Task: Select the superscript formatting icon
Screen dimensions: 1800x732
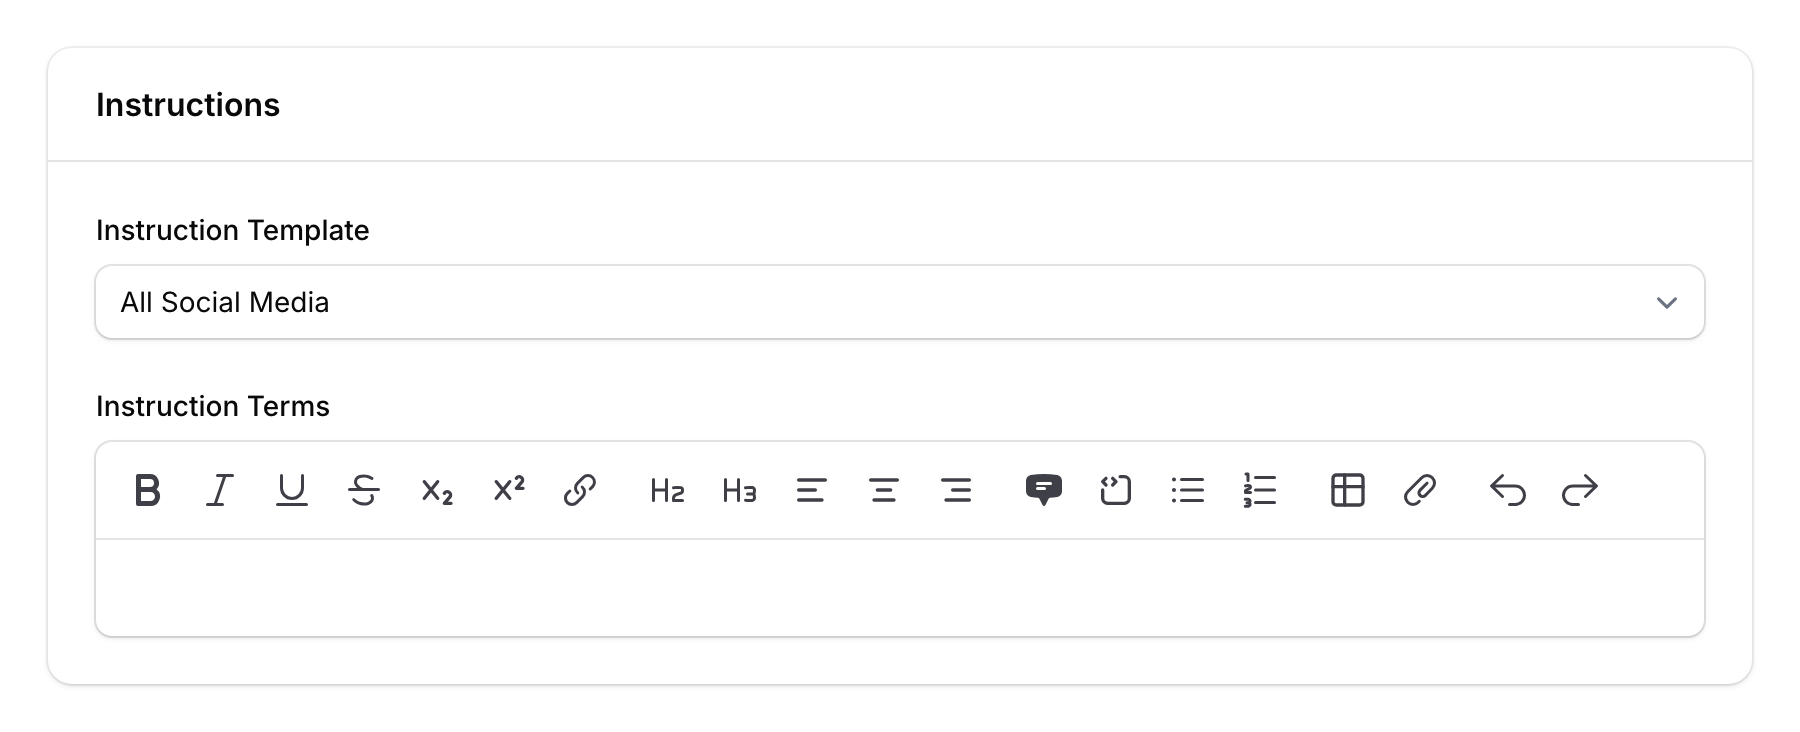Action: 507,490
